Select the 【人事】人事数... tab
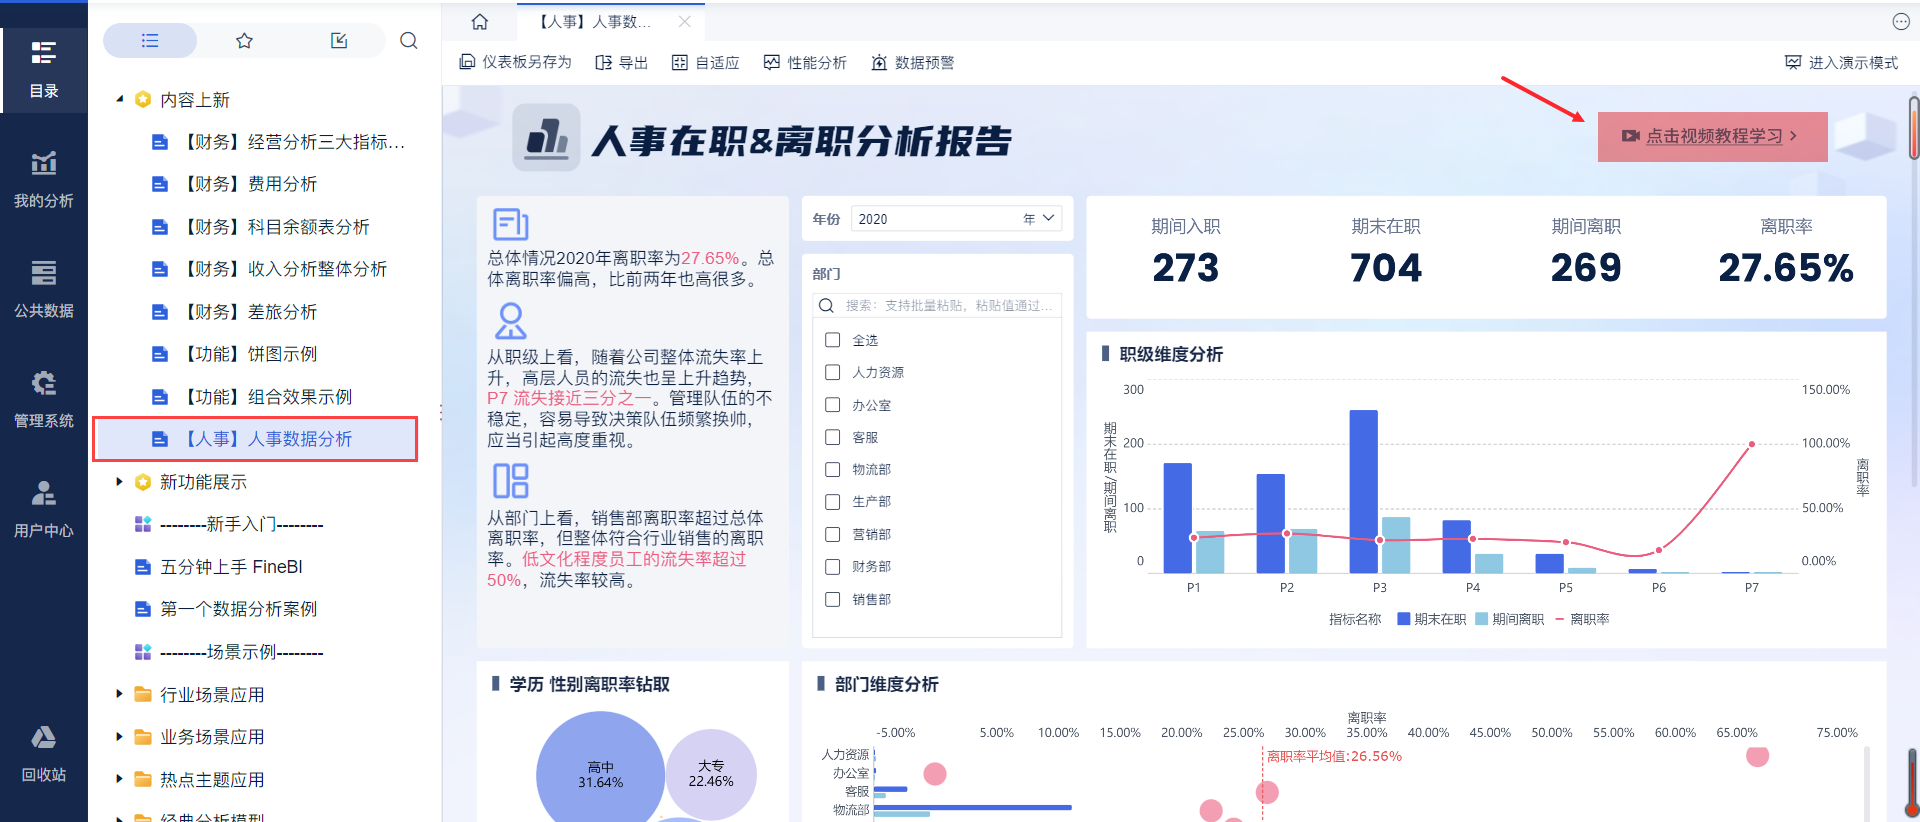This screenshot has width=1920, height=822. tap(610, 21)
